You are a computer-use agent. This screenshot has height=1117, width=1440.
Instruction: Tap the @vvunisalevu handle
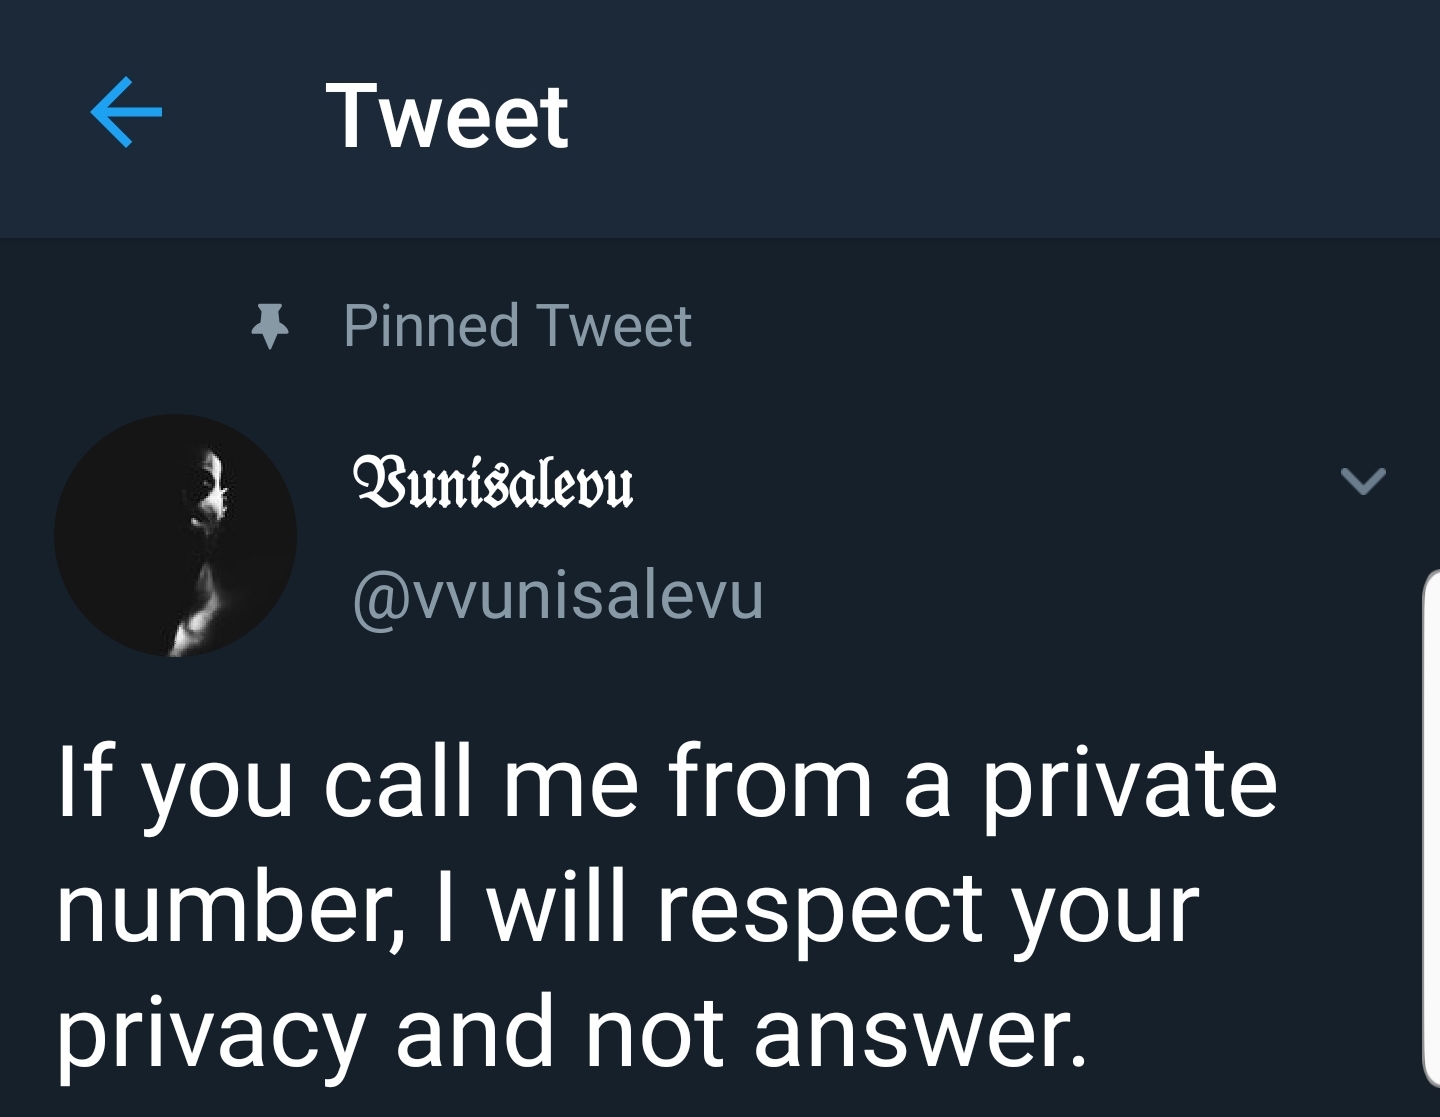tap(558, 595)
